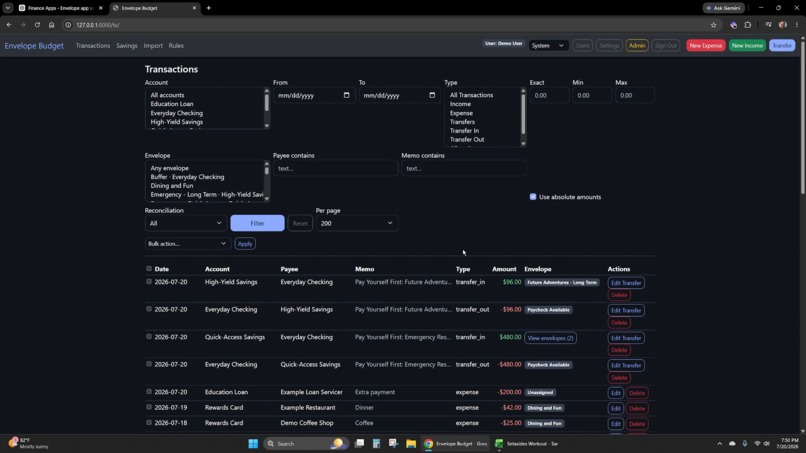
Task: Click Ask Gemini button
Action: pyautogui.click(x=723, y=8)
